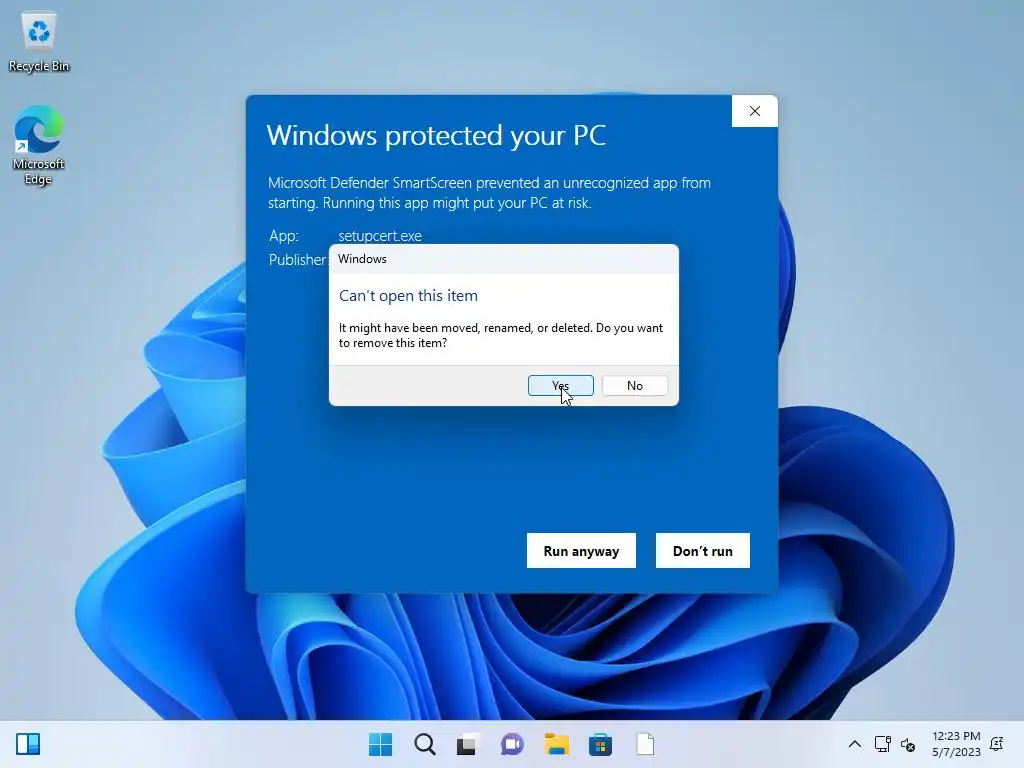Viewport: 1024px width, 768px height.
Task: Click the 'Can't open this item' heading
Action: pyautogui.click(x=408, y=296)
